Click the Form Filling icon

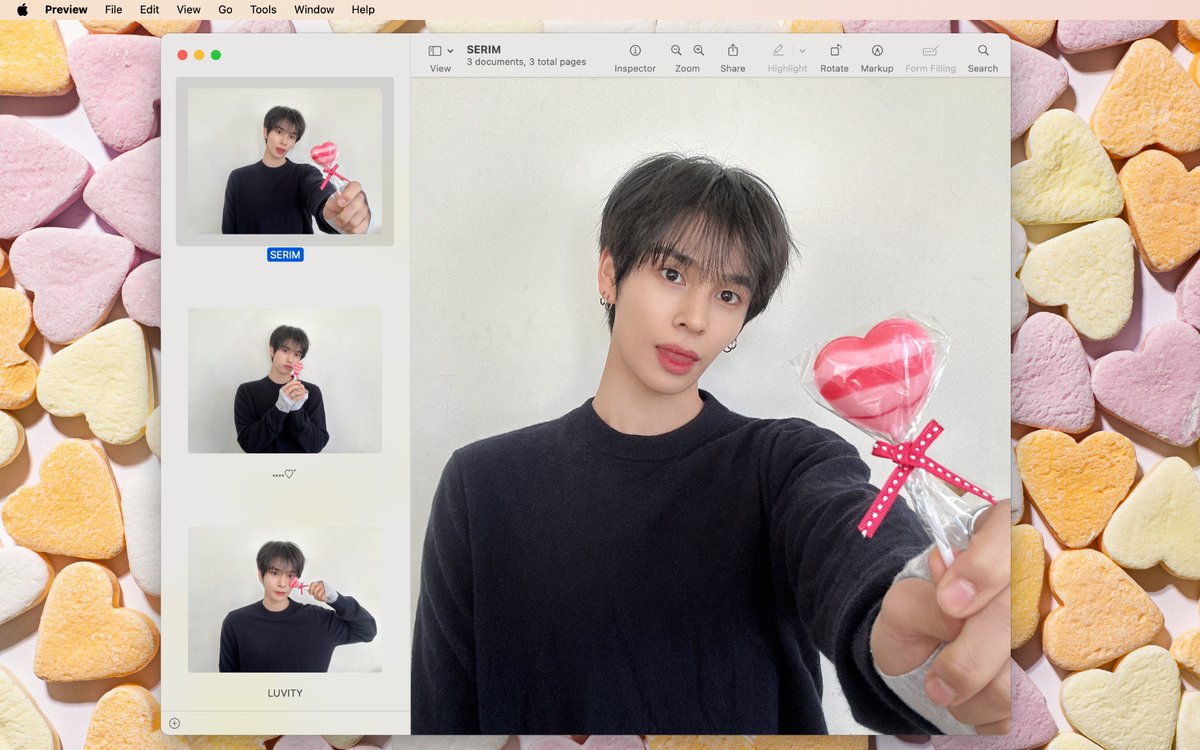[930, 50]
